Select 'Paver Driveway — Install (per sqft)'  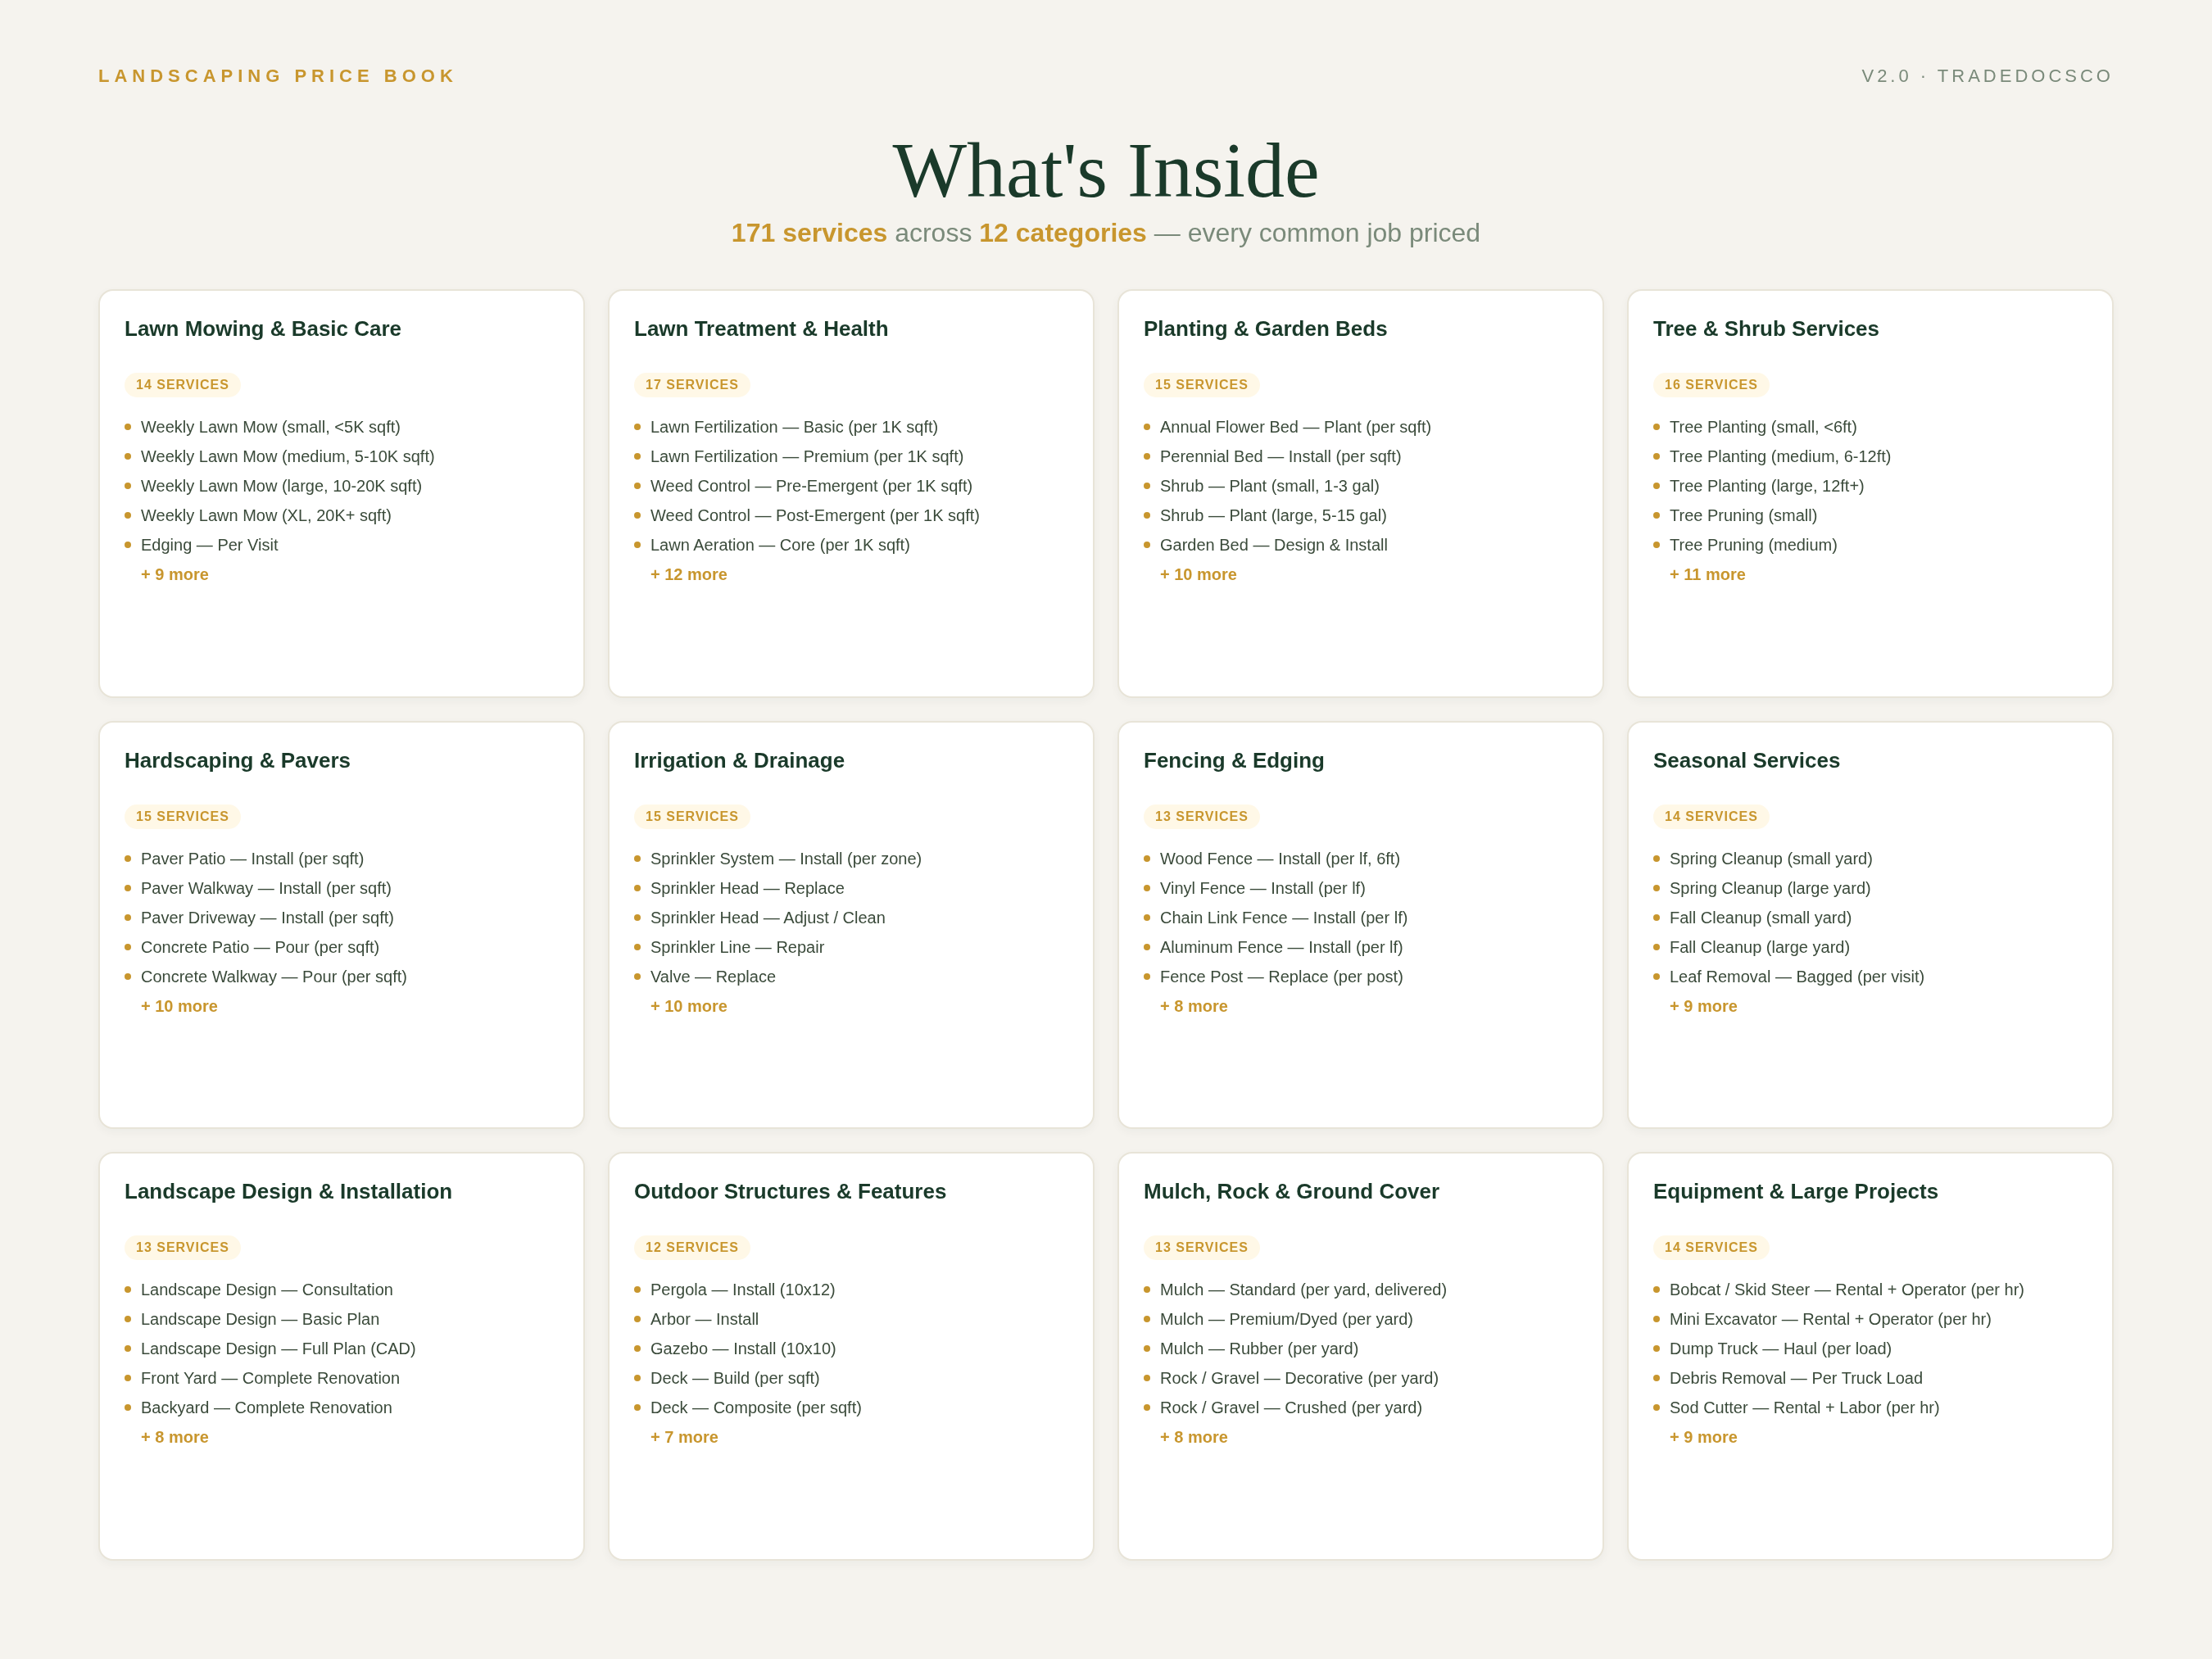point(267,917)
